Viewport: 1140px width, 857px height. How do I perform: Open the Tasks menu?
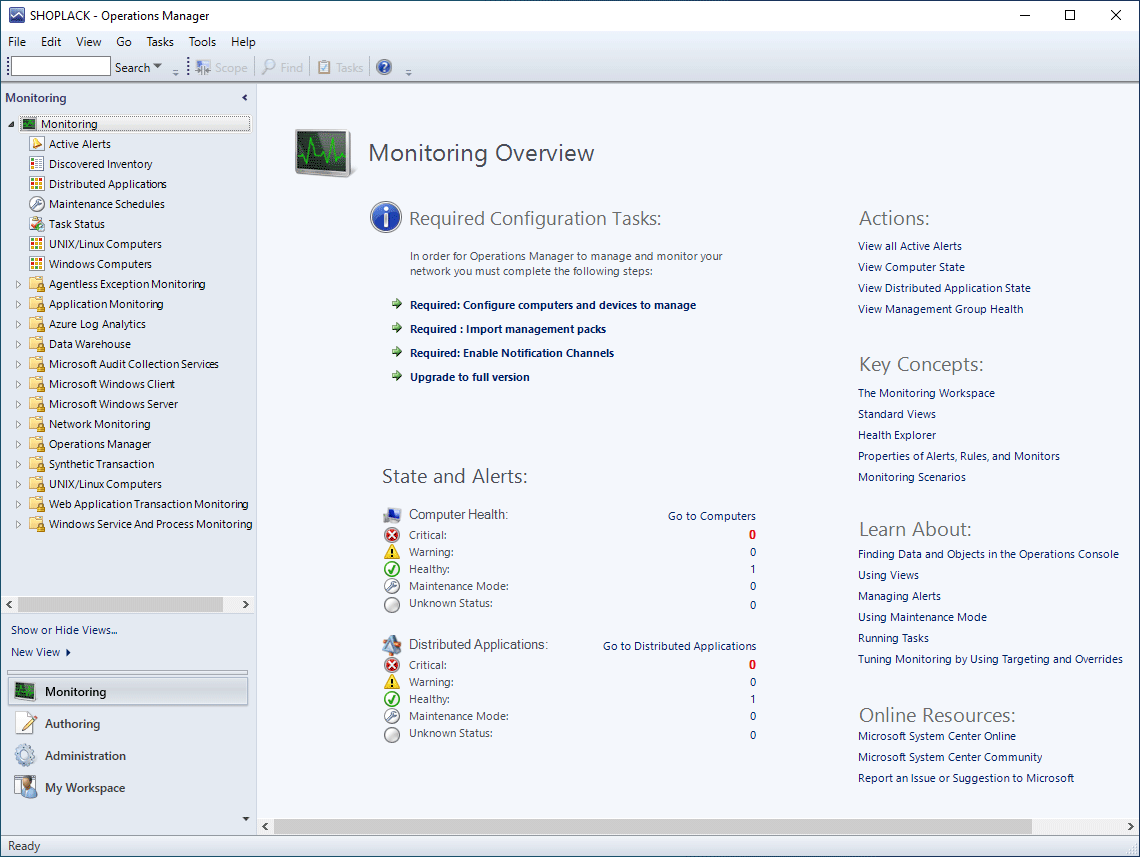pos(160,42)
